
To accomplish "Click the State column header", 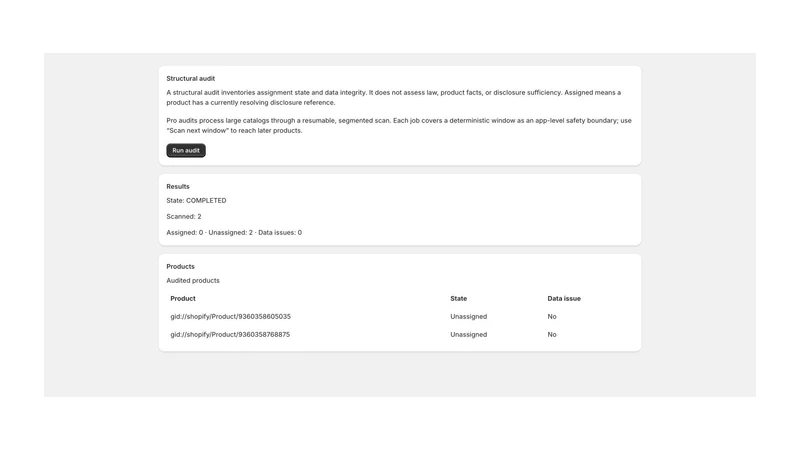I will pyautogui.click(x=459, y=298).
